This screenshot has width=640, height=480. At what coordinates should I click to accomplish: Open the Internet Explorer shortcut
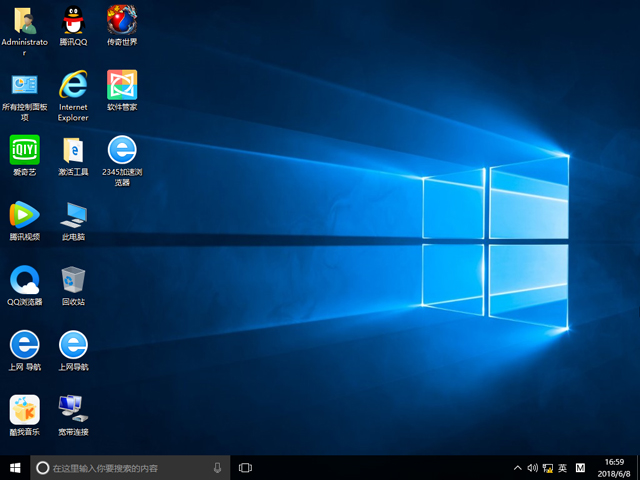[73, 85]
